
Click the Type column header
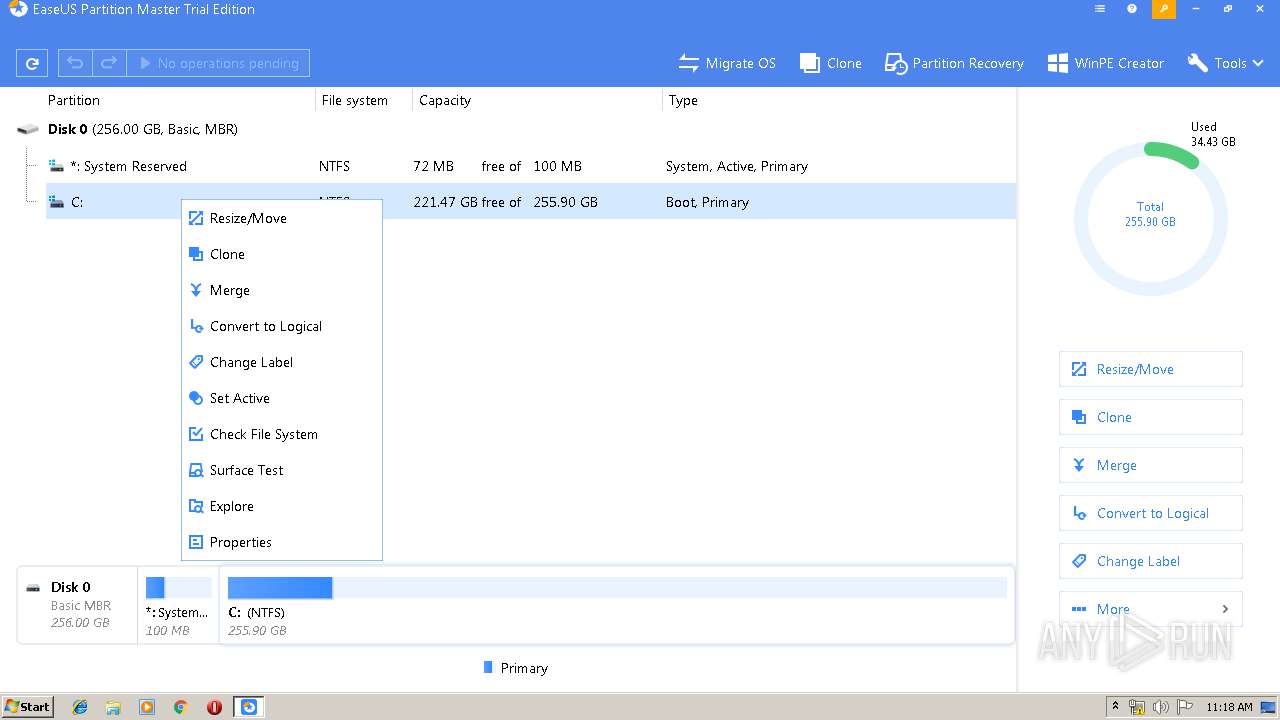coord(683,100)
